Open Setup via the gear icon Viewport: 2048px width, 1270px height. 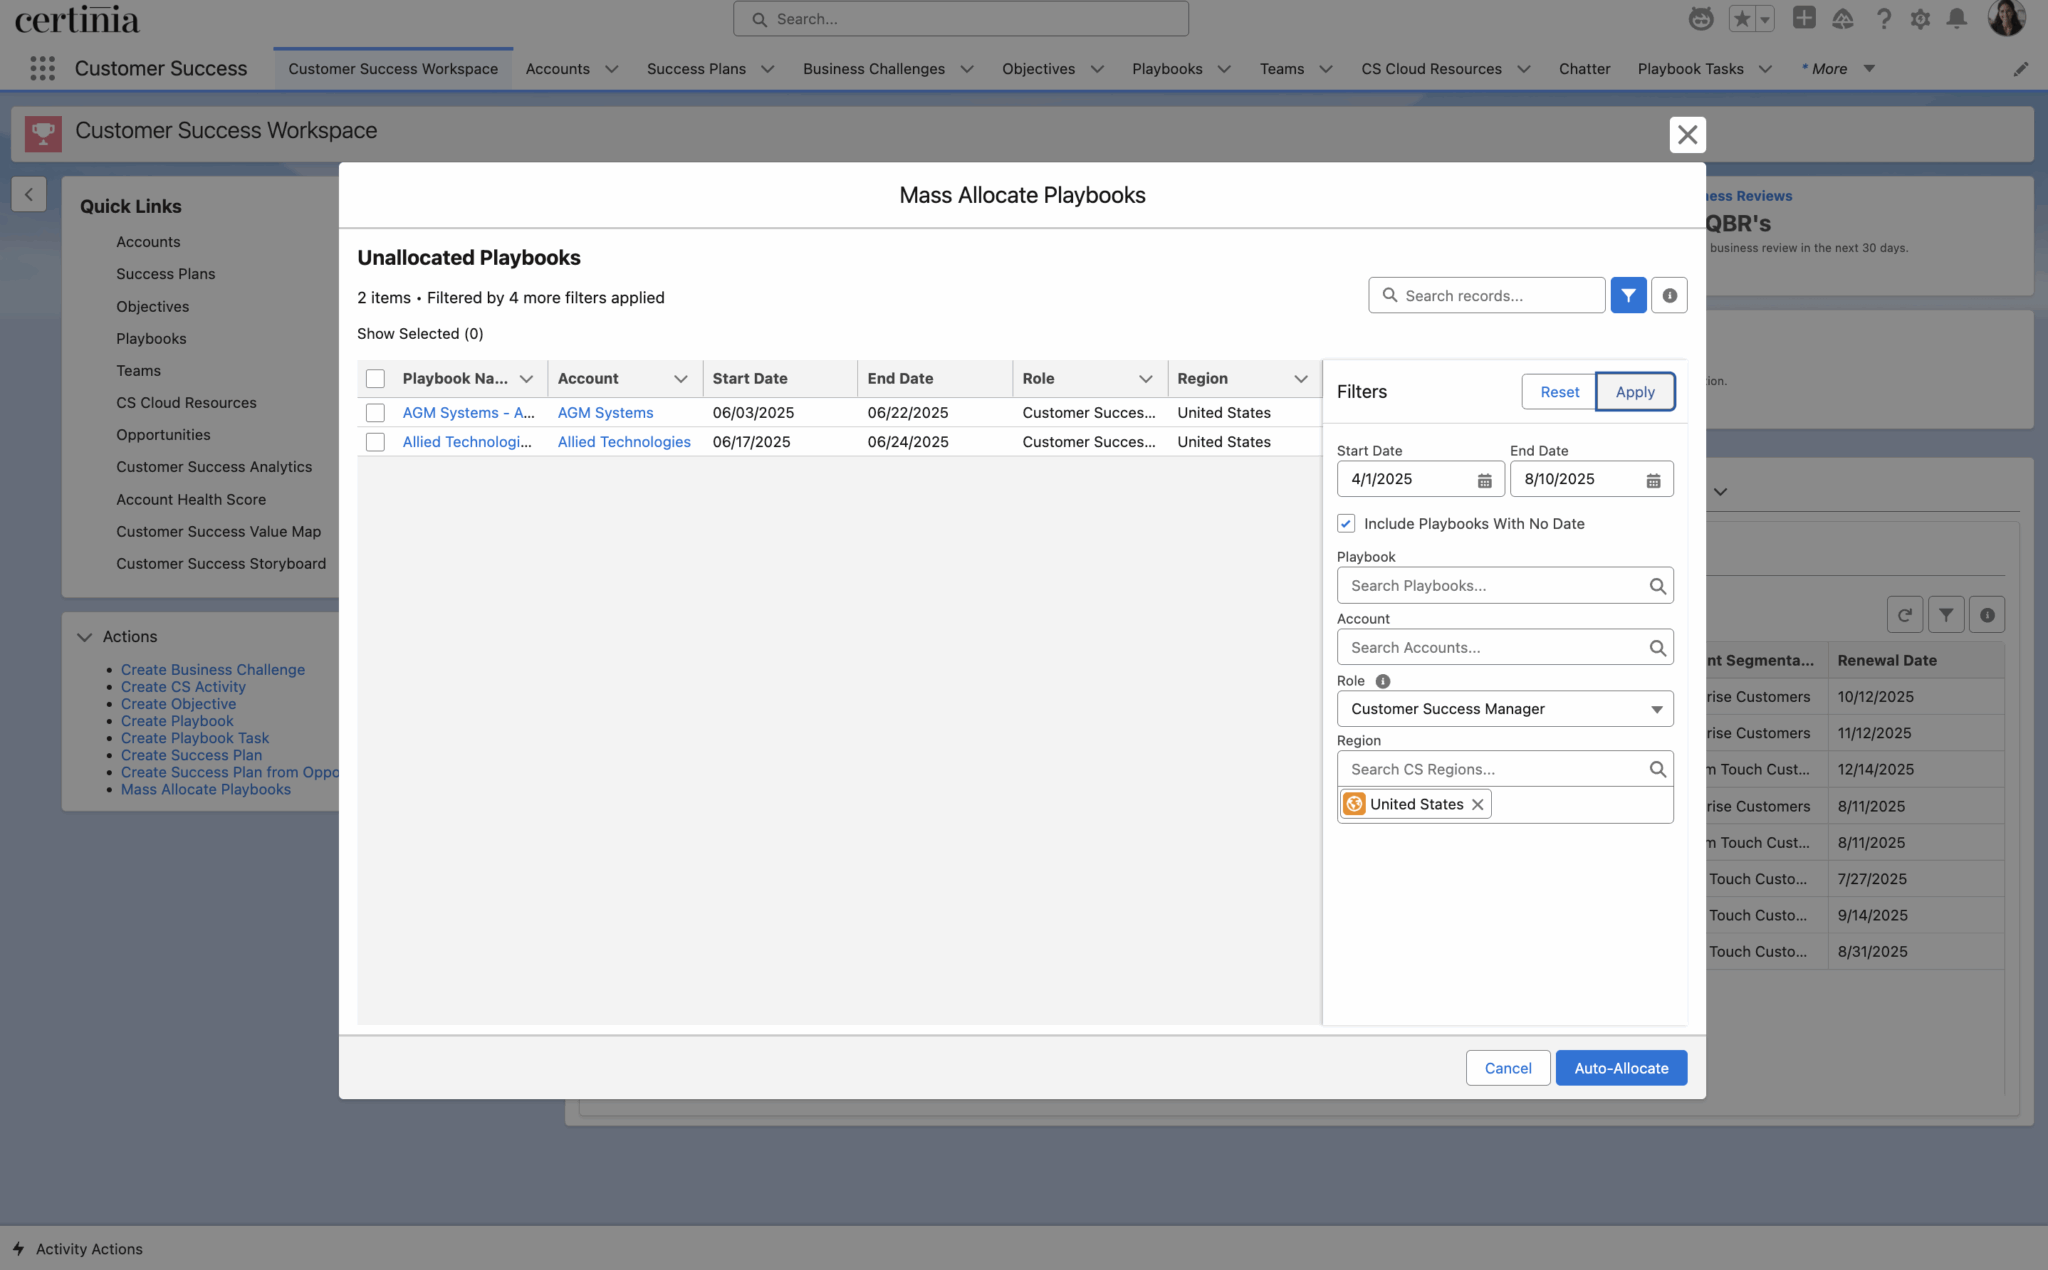click(x=1921, y=18)
